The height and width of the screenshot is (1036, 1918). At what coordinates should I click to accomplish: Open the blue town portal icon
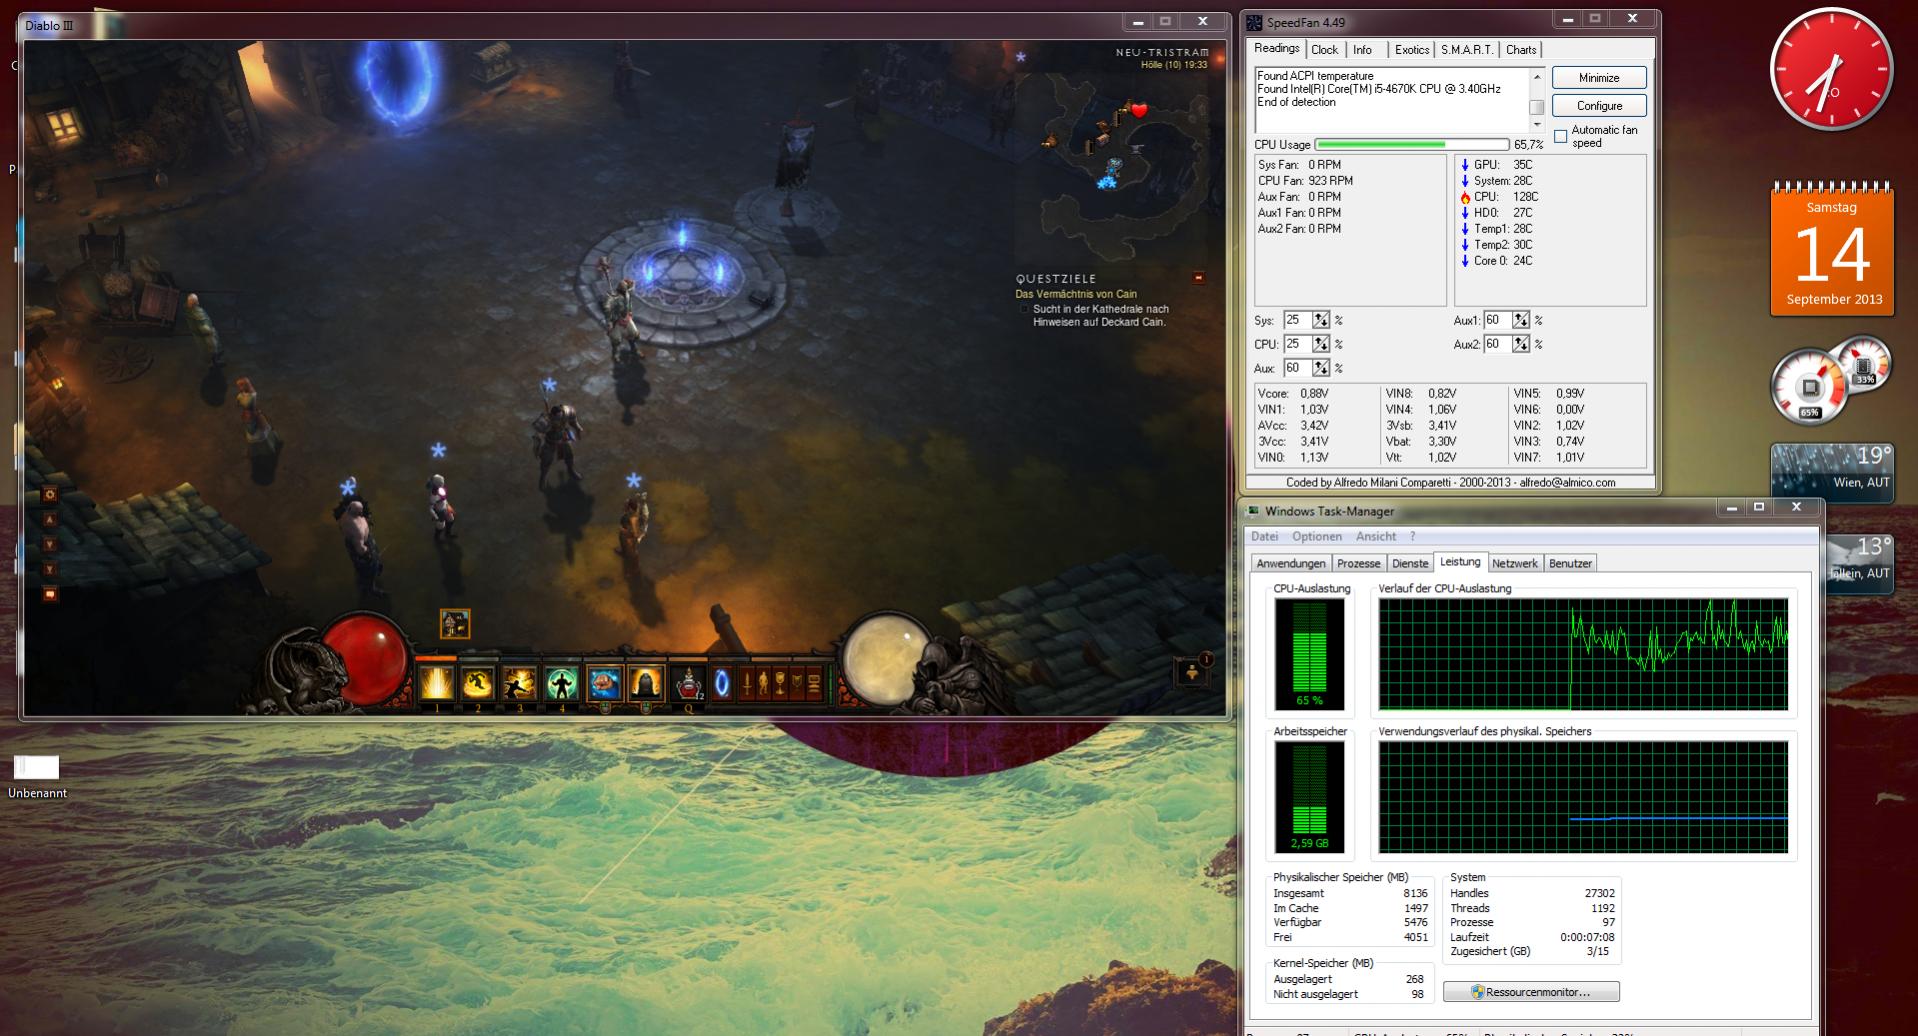(720, 684)
